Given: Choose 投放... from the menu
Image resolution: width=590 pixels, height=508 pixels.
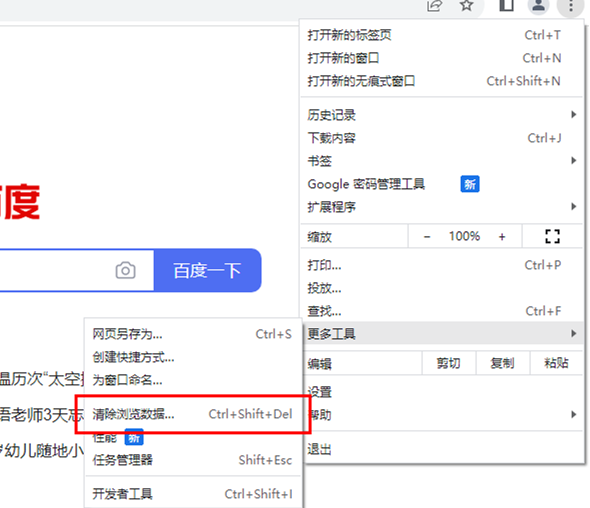Looking at the screenshot, I should click(x=442, y=288).
